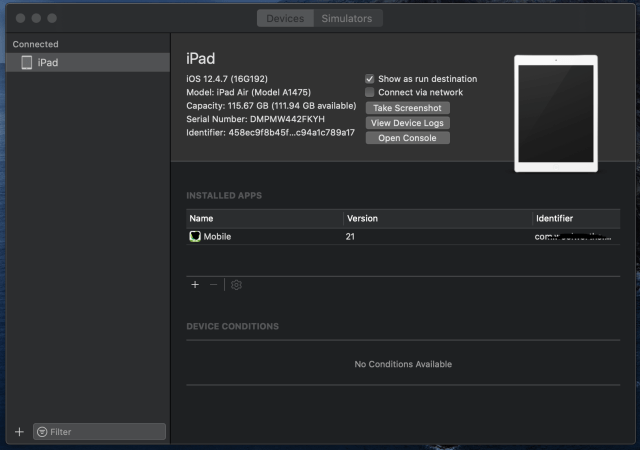The height and width of the screenshot is (450, 640).
Task: Switch to the Devices tab
Action: pyautogui.click(x=285, y=18)
